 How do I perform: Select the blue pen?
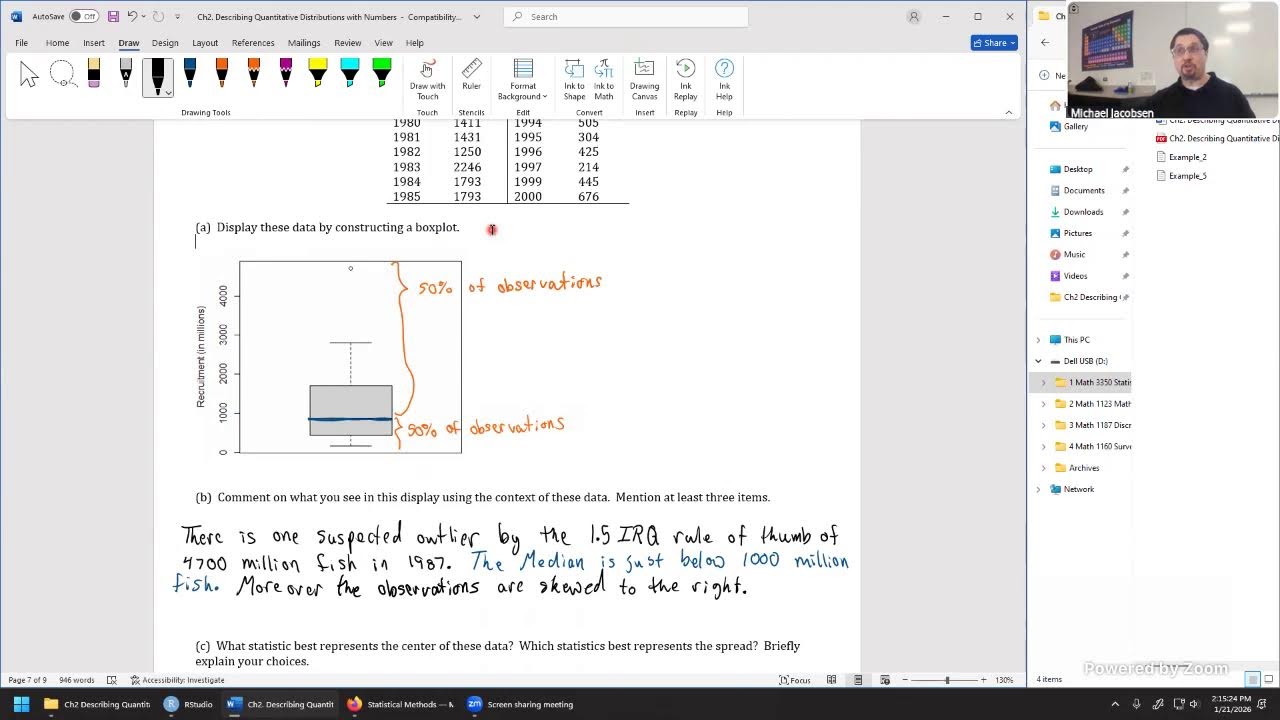pyautogui.click(x=190, y=75)
